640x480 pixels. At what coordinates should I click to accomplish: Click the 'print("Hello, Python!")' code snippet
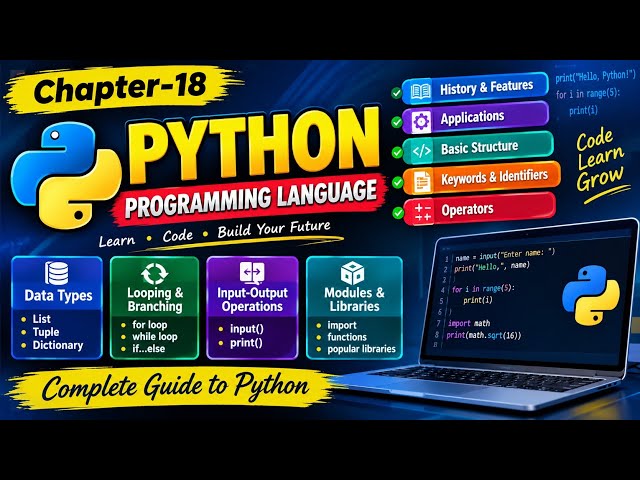pyautogui.click(x=596, y=76)
